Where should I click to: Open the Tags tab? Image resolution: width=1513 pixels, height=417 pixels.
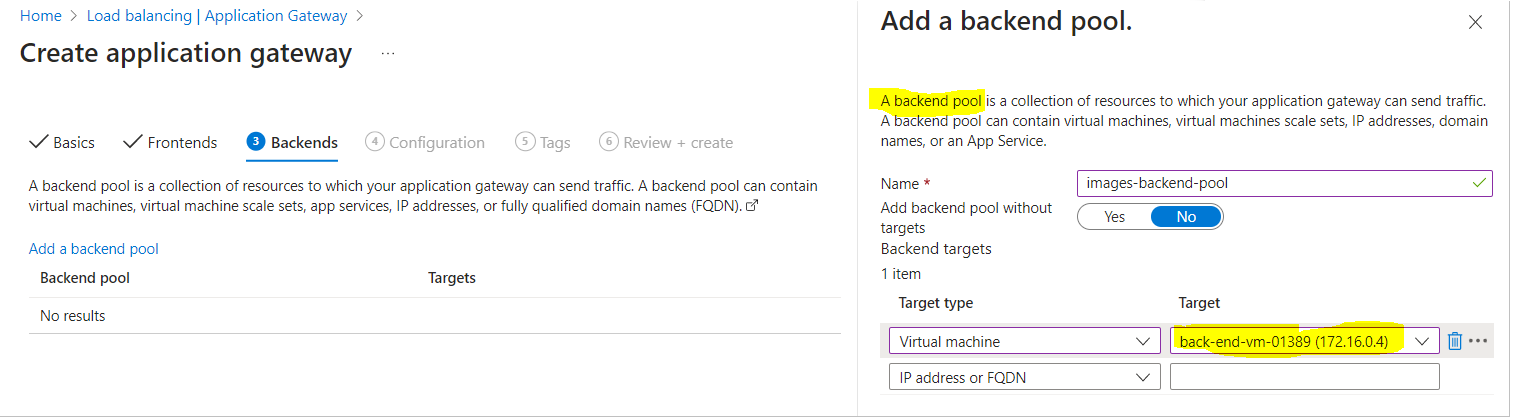pyautogui.click(x=543, y=142)
